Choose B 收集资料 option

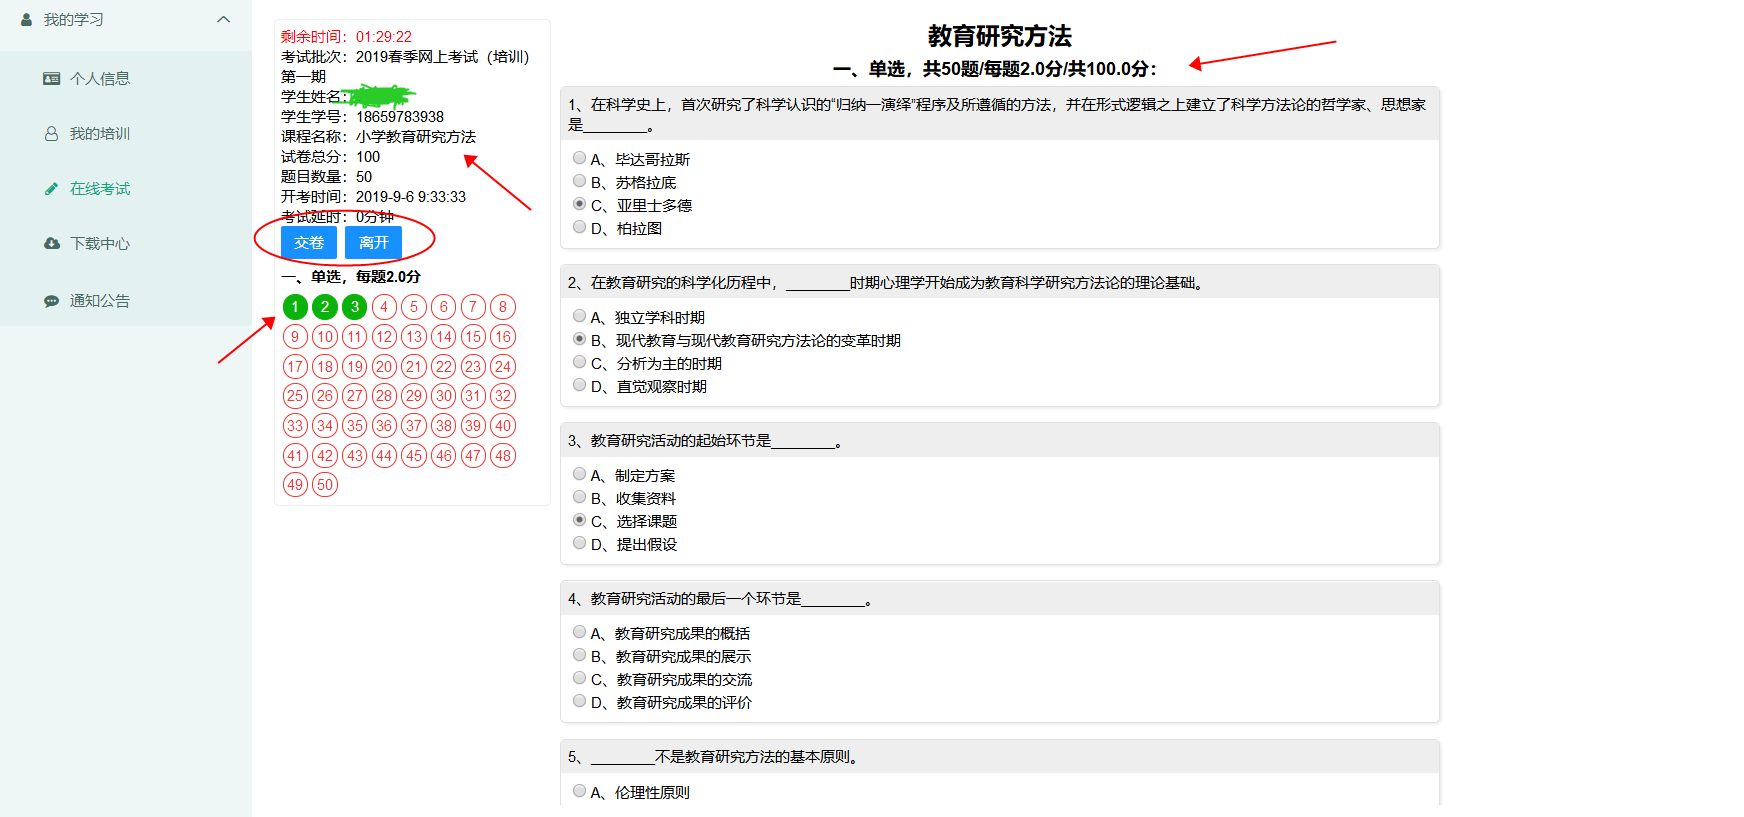579,497
